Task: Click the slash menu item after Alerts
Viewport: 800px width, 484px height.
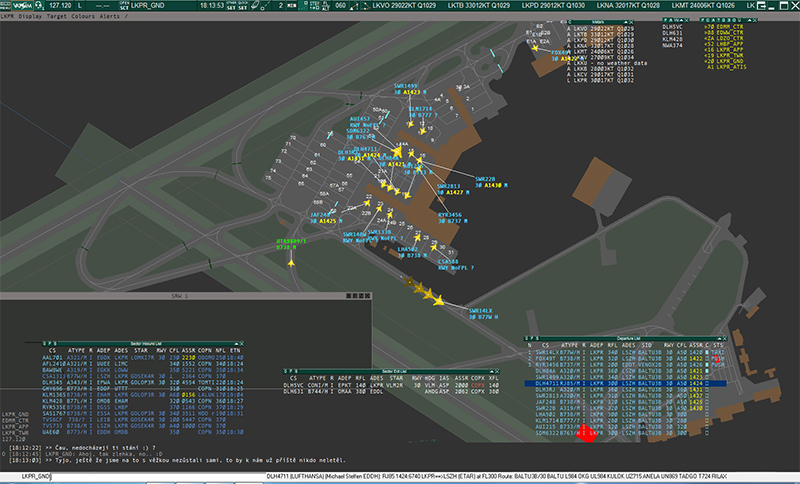Action: click(x=126, y=16)
